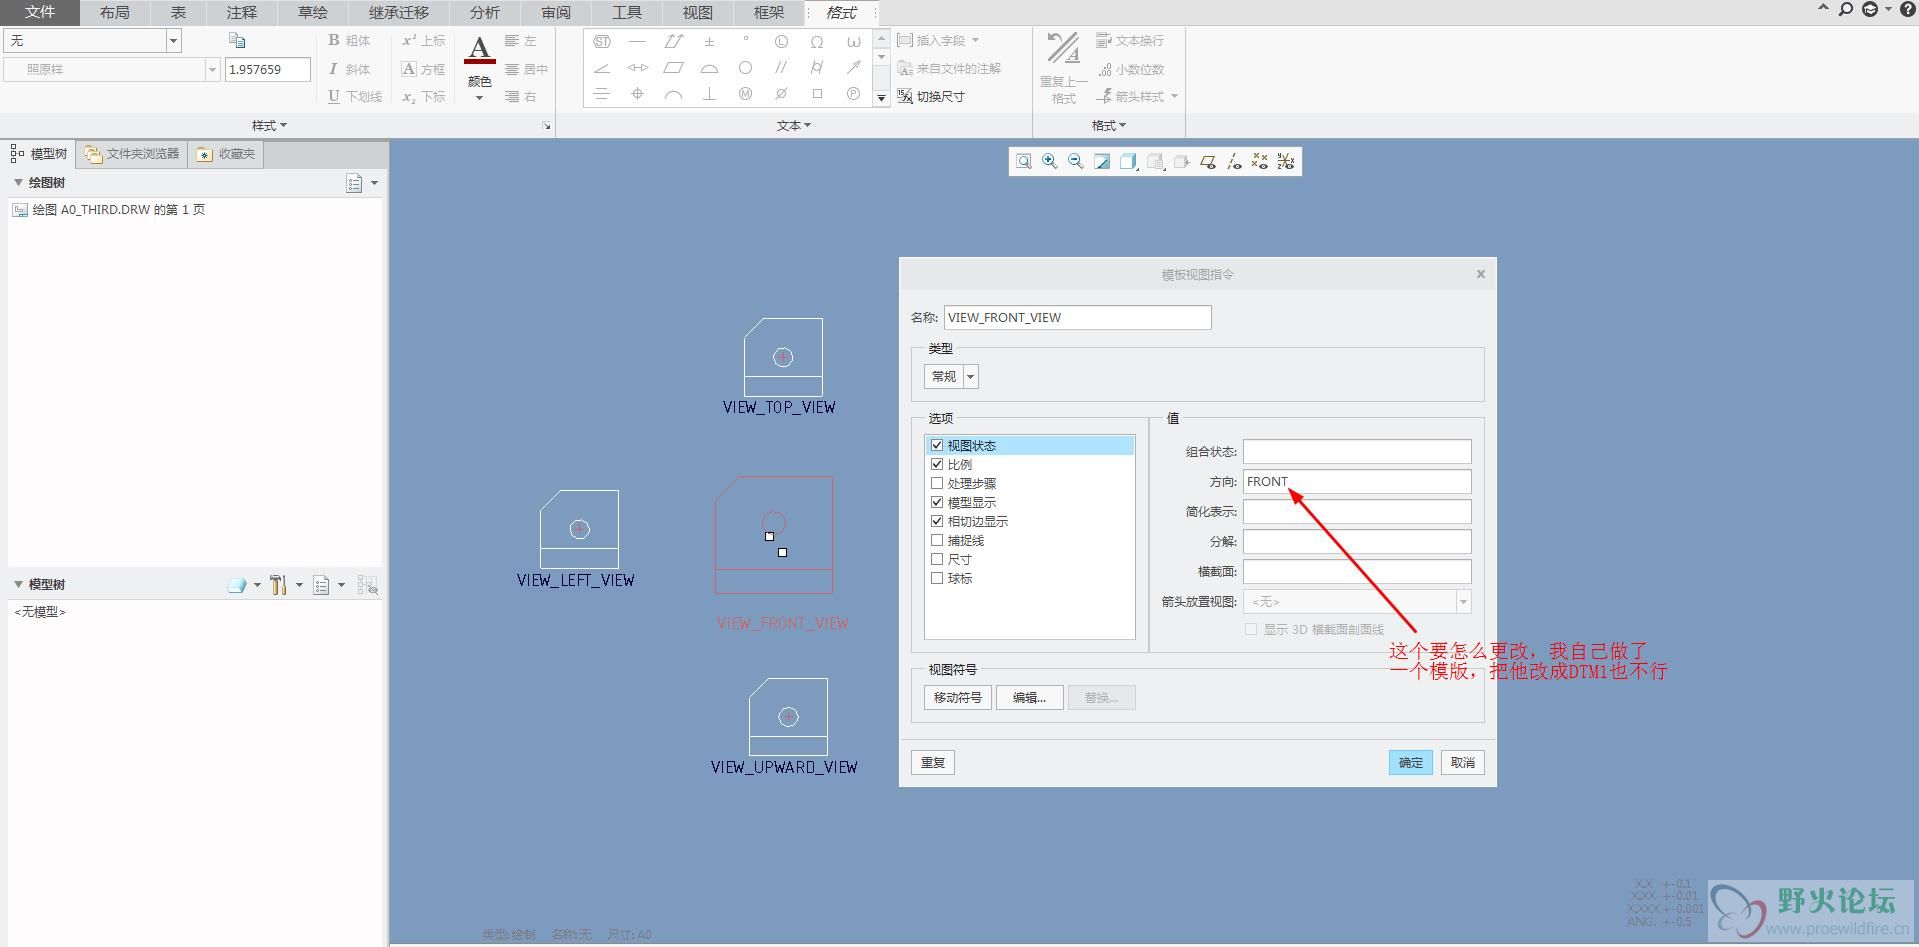The image size is (1919, 947).
Task: Toggle coordinate system display icon
Action: [1286, 161]
